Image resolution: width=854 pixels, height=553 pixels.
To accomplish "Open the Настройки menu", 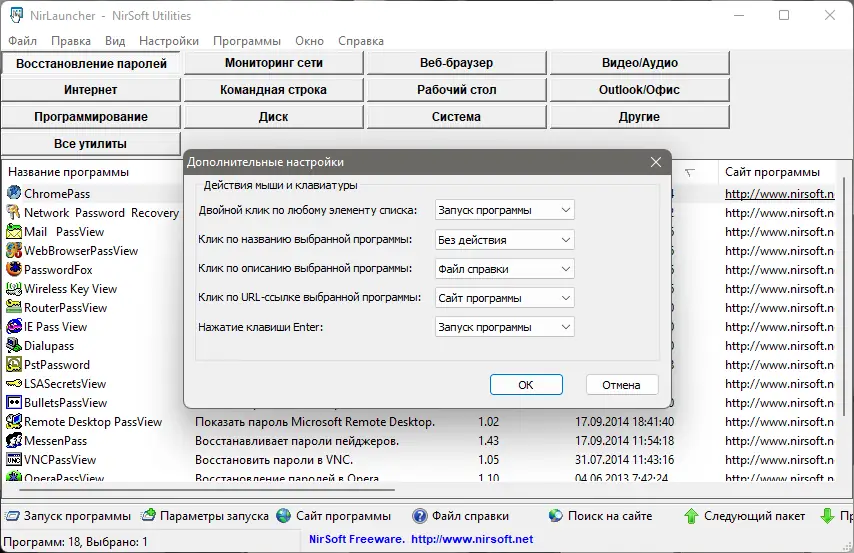I will pyautogui.click(x=169, y=41).
